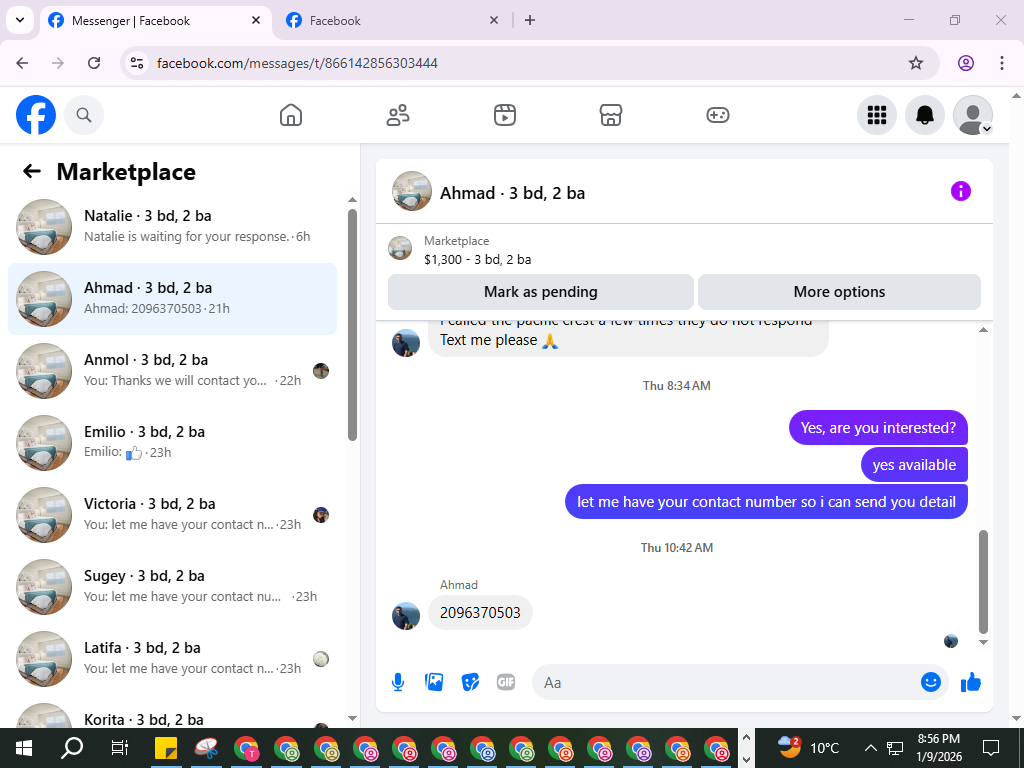Reload the page
This screenshot has height=768, width=1024.
tap(94, 63)
